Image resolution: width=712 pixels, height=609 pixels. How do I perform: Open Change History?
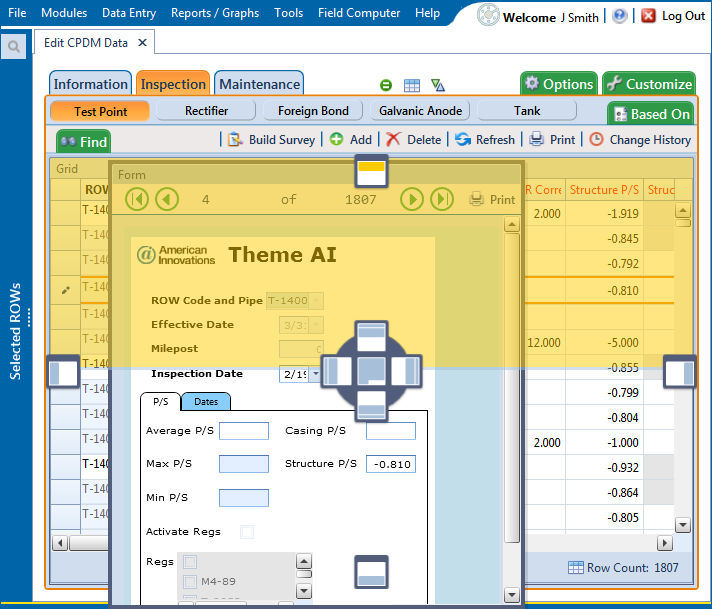[x=640, y=139]
